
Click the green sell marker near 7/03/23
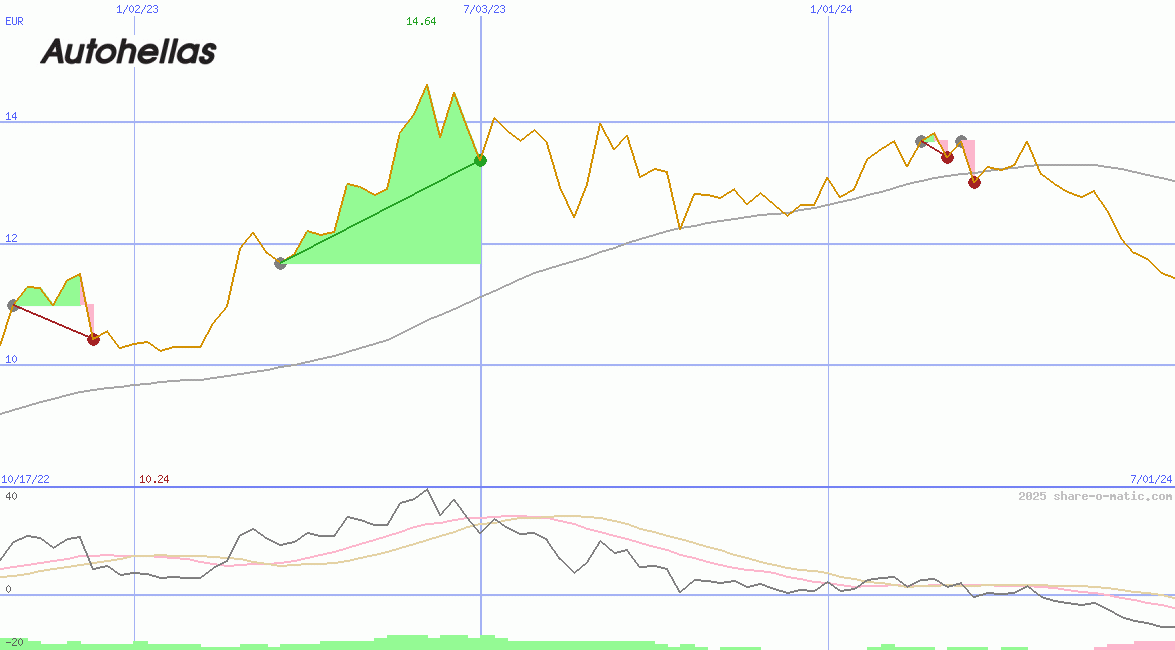[480, 160]
